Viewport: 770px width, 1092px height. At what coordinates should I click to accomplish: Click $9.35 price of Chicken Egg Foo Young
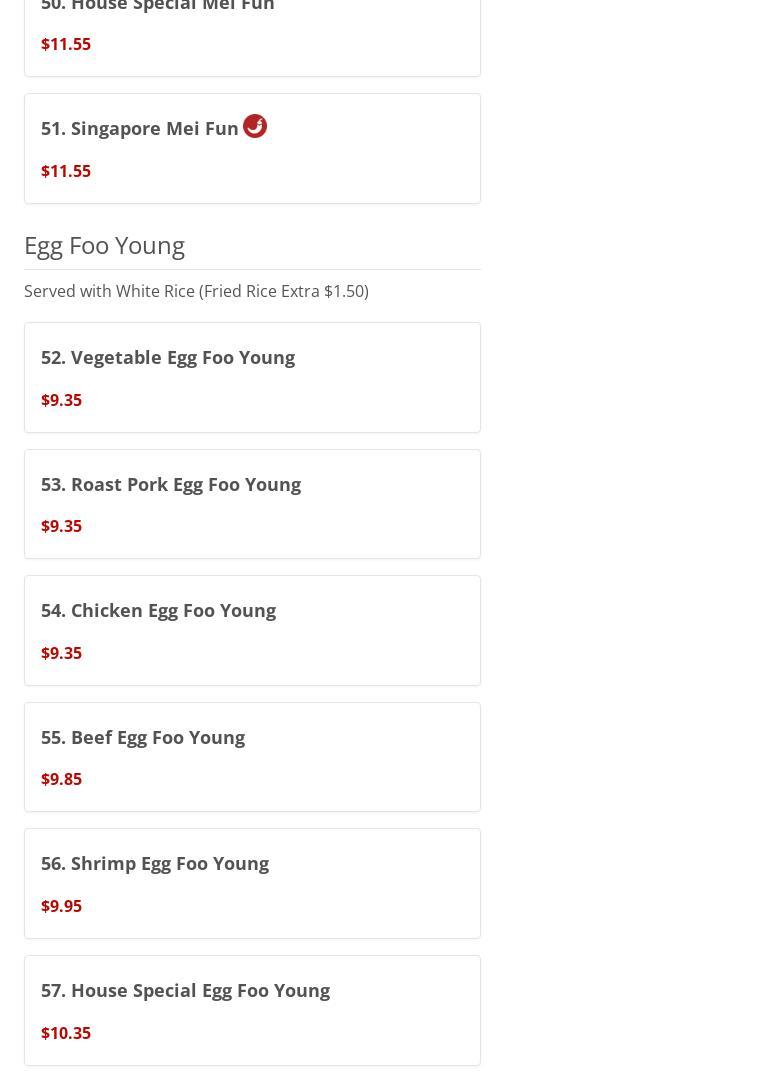tap(61, 653)
